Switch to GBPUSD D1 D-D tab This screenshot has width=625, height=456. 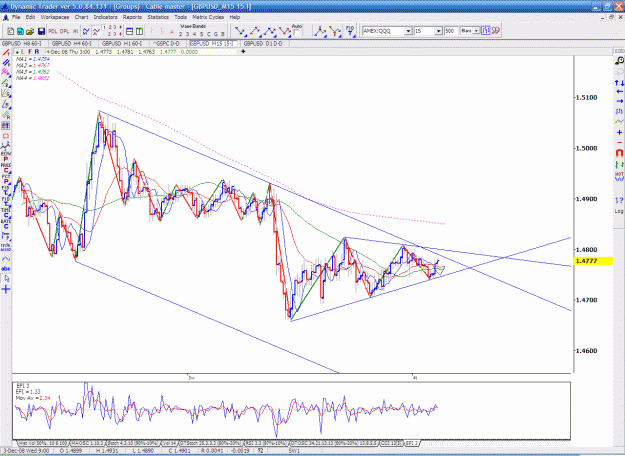click(263, 43)
